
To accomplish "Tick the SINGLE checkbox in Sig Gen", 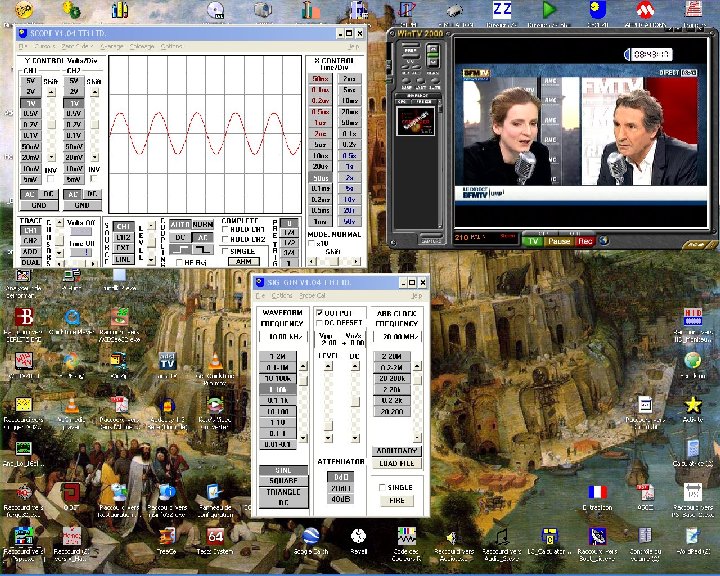I will coord(382,487).
